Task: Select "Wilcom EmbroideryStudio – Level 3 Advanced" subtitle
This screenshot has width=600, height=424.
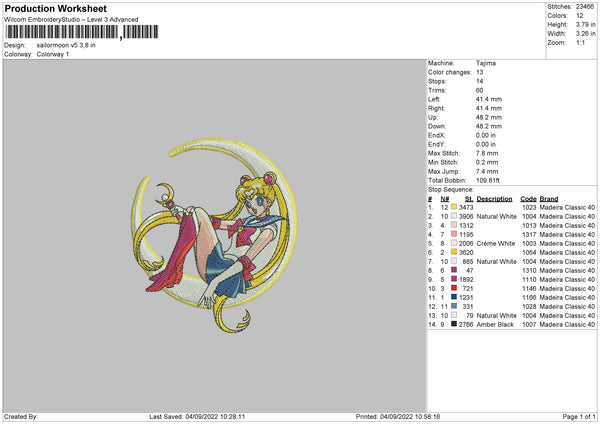Action: point(71,20)
